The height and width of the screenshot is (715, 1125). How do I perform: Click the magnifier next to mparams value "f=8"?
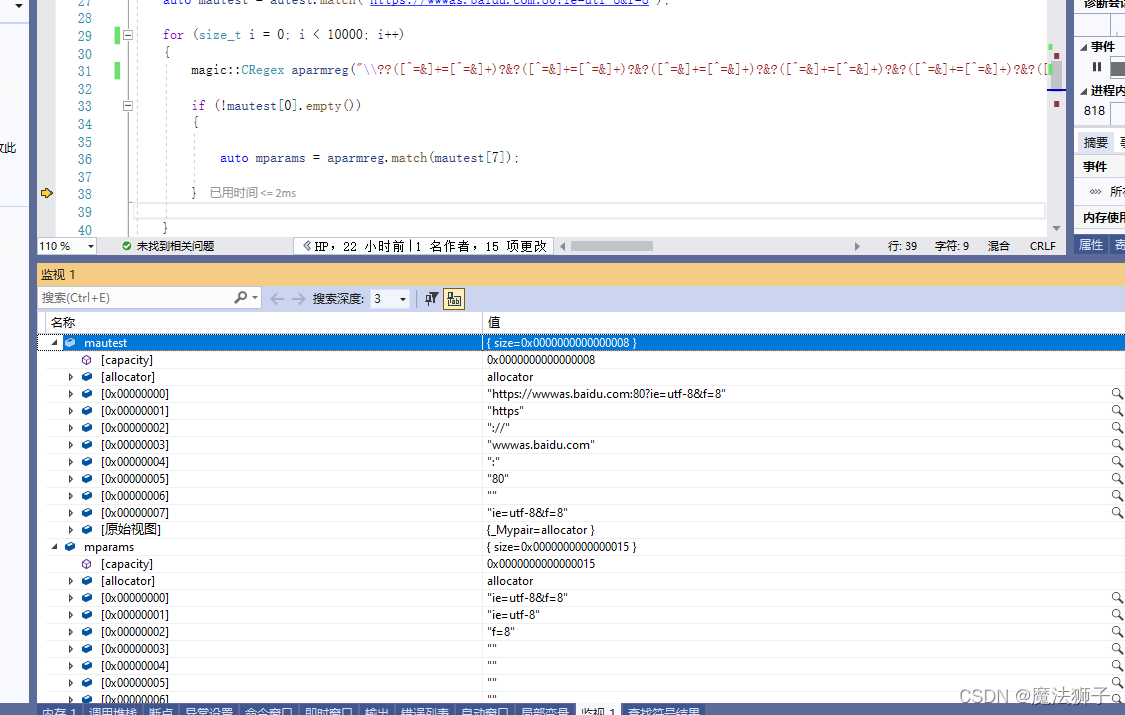click(1117, 631)
